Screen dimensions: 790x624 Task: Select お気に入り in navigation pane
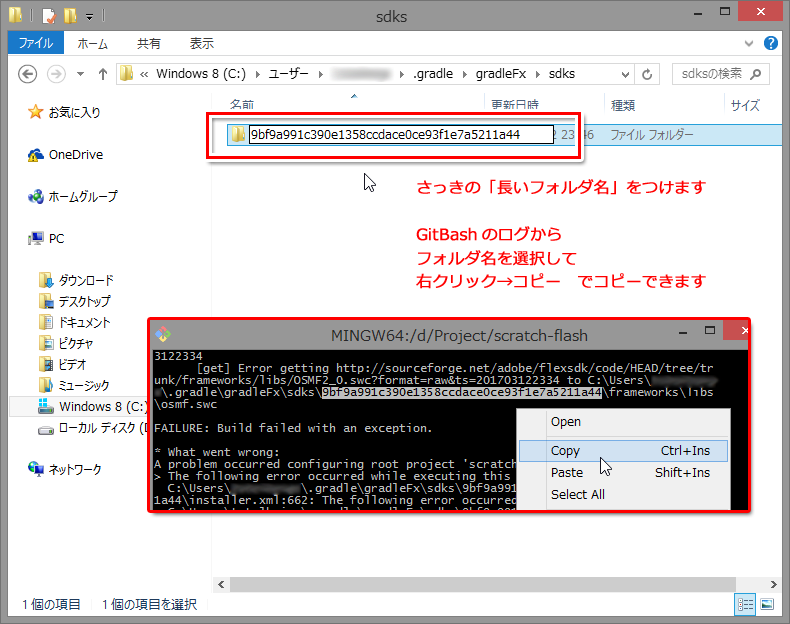(x=74, y=112)
